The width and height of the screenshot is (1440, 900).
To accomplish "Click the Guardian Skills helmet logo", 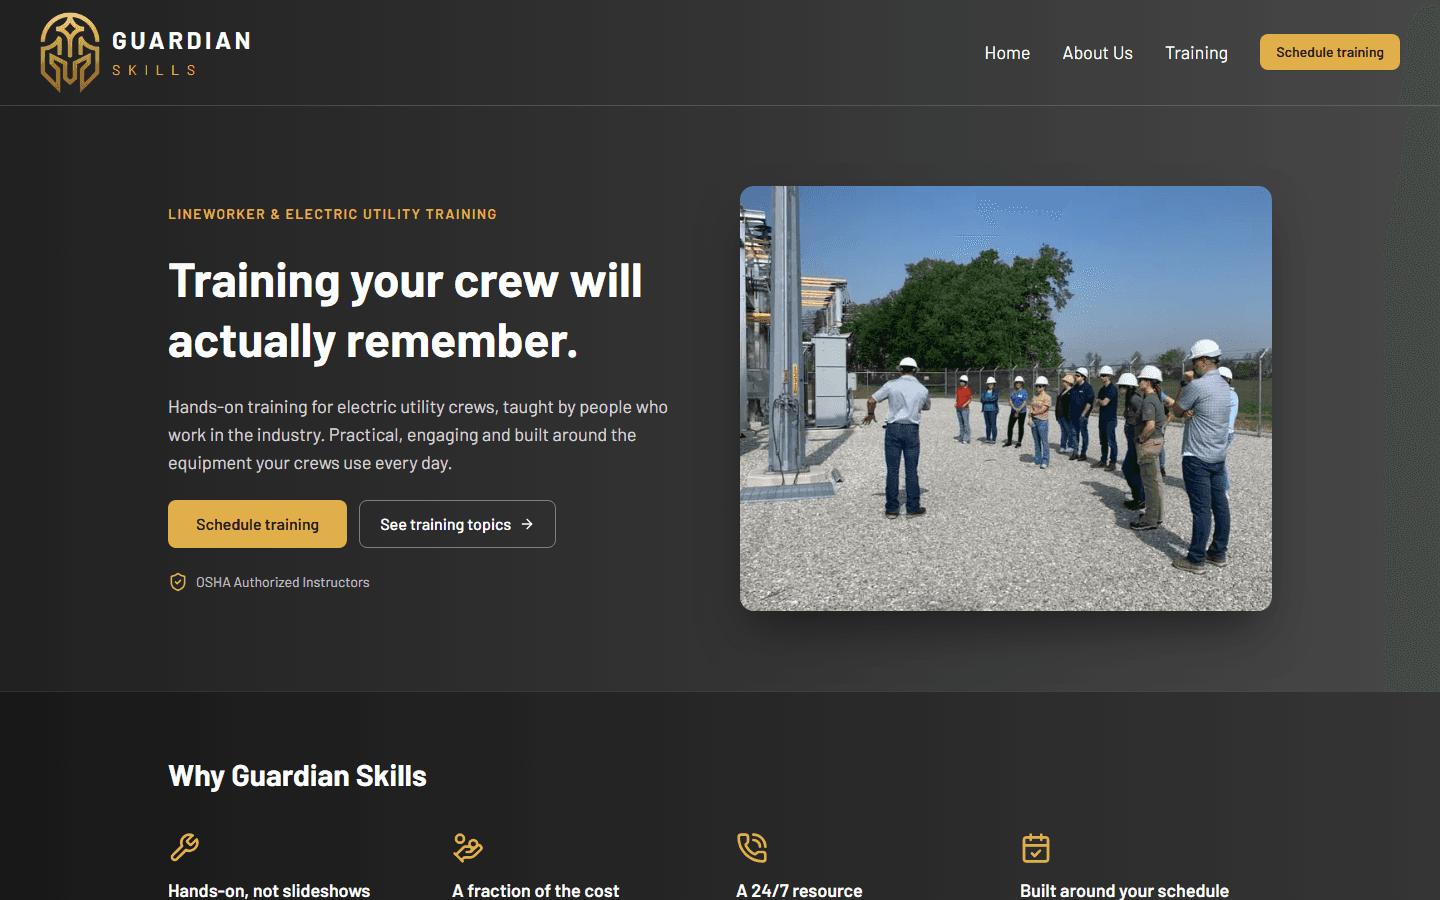I will pyautogui.click(x=70, y=52).
